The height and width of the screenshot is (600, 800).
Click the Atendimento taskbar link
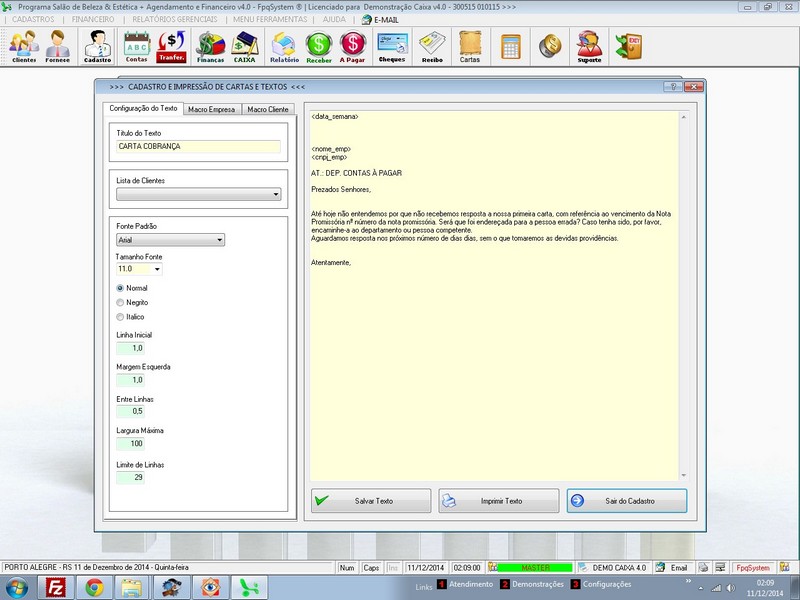[471, 584]
